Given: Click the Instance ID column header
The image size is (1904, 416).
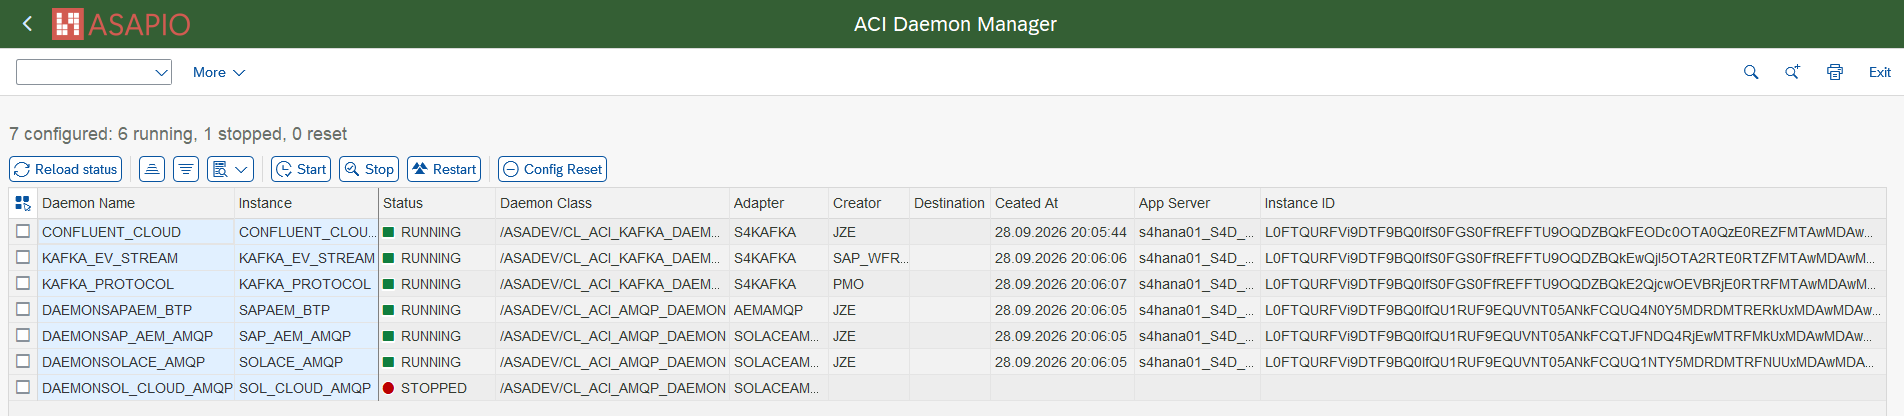Looking at the screenshot, I should coord(1573,203).
